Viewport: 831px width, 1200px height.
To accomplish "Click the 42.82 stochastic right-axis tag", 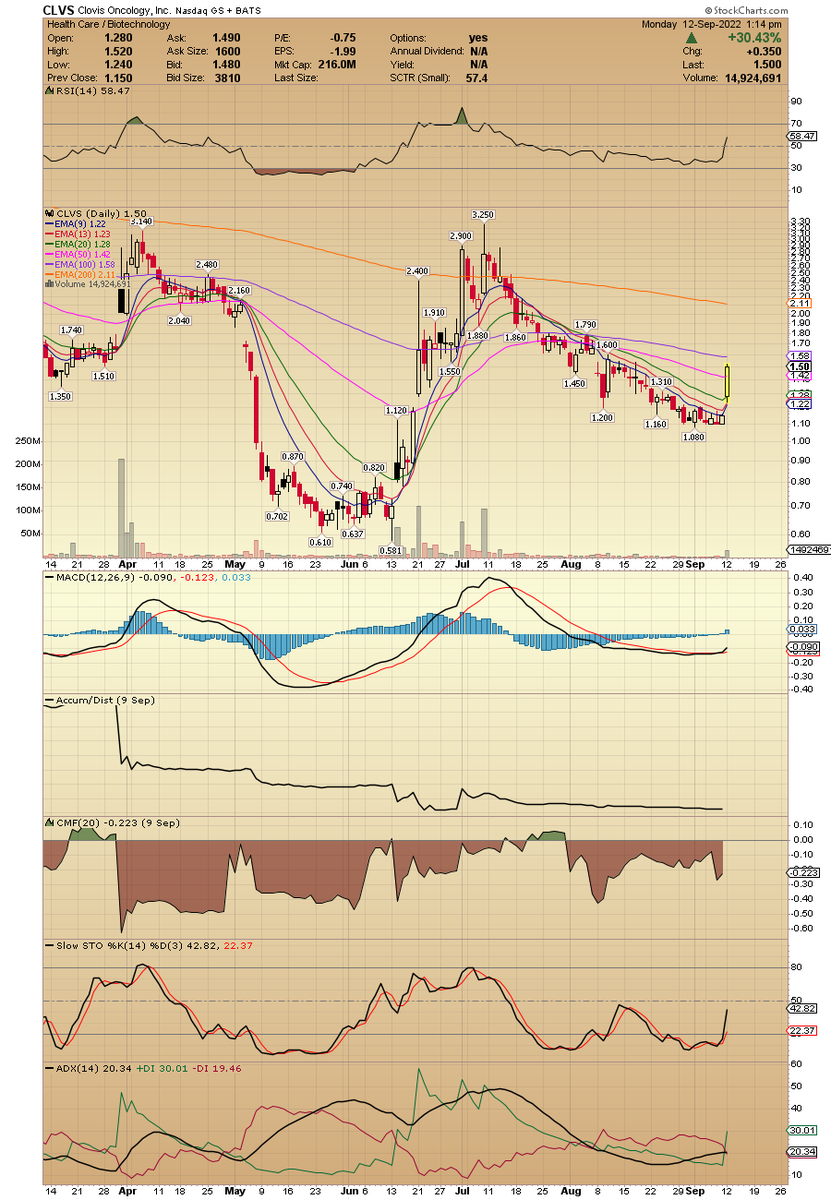I will (x=803, y=1009).
